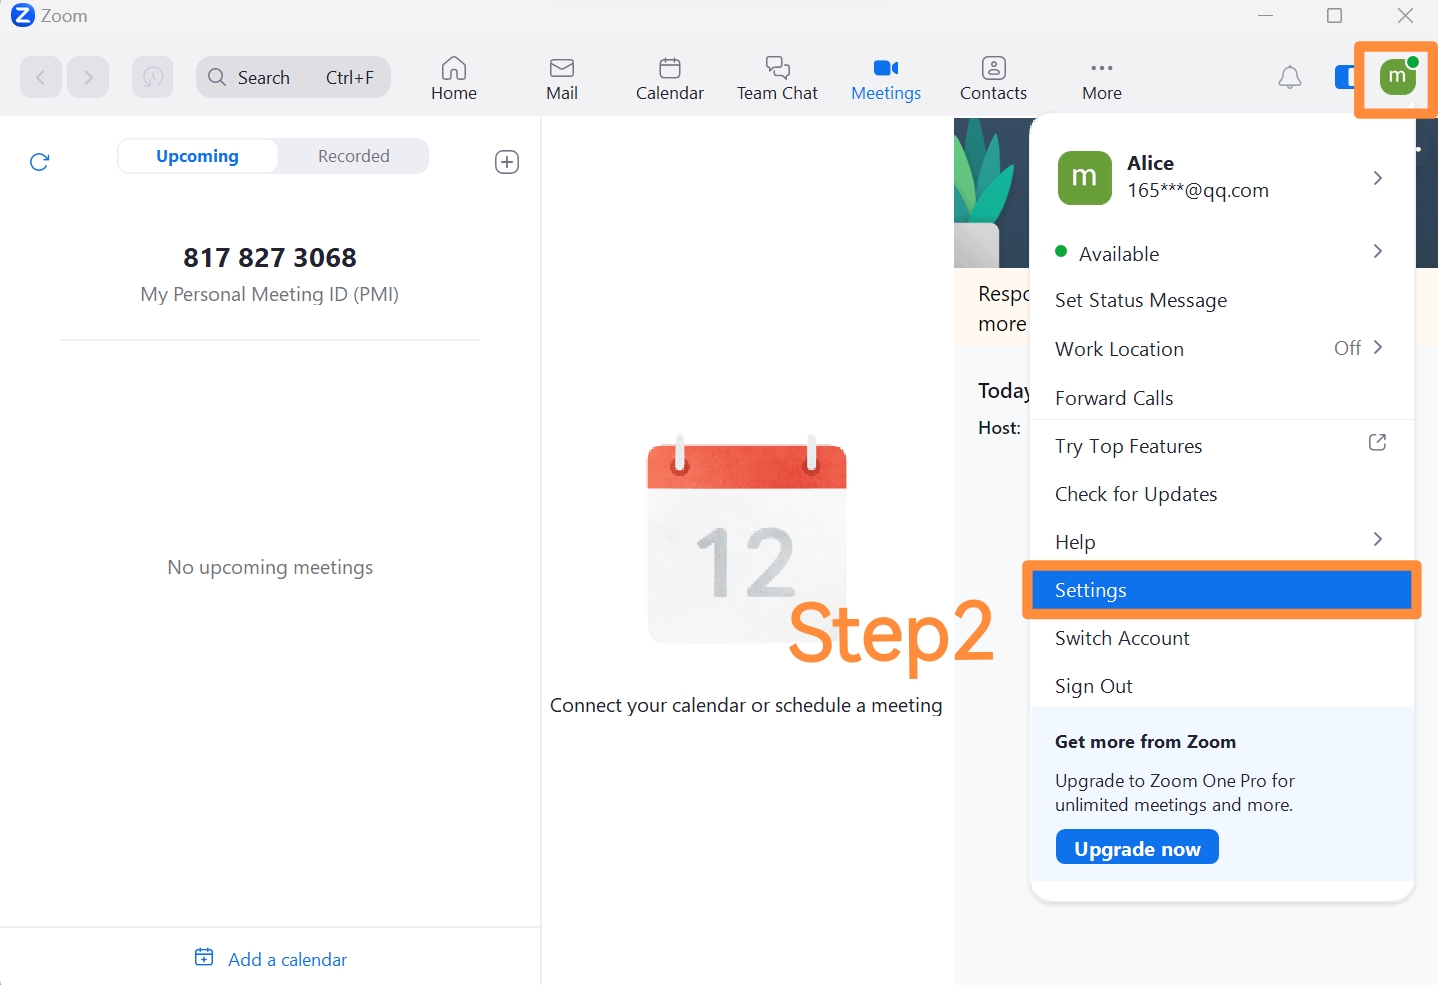
Task: Open Work Location submenu
Action: pyautogui.click(x=1222, y=348)
